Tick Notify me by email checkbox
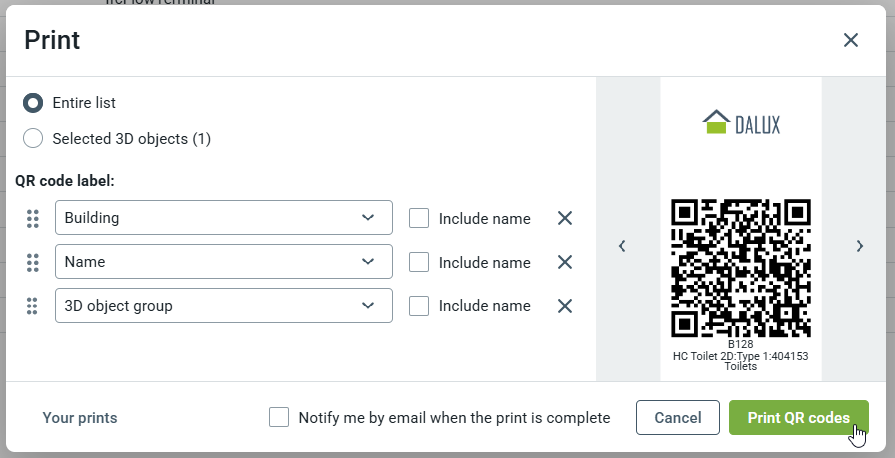This screenshot has width=895, height=458. coord(280,417)
